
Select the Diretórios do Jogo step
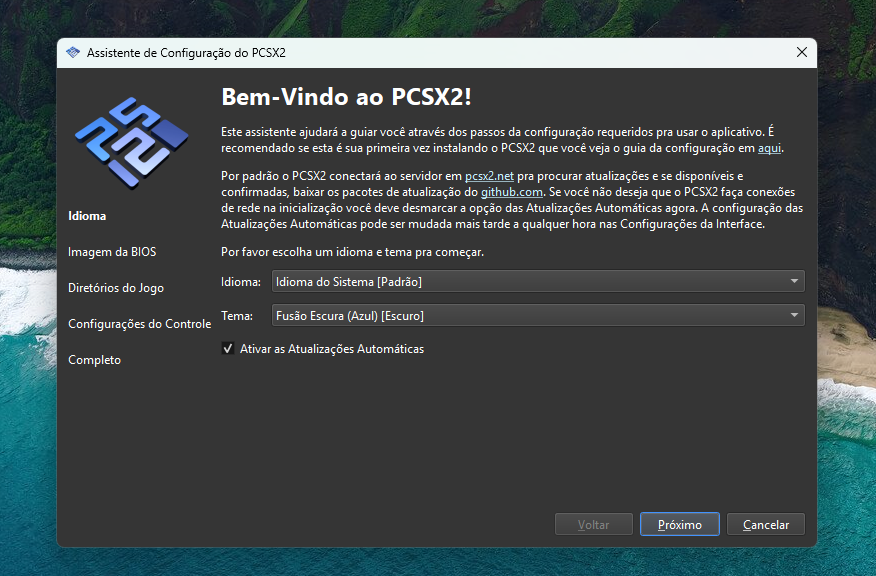116,288
